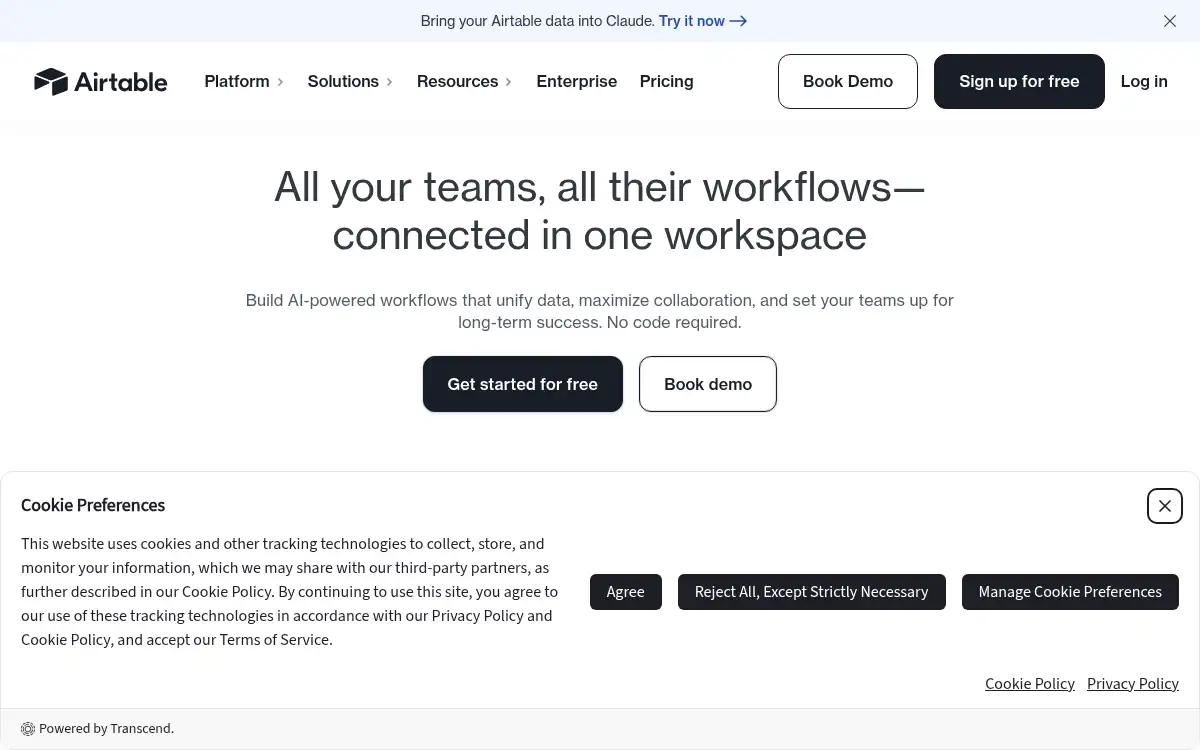Click the Transcend logo icon
The image size is (1200, 750).
[28, 729]
